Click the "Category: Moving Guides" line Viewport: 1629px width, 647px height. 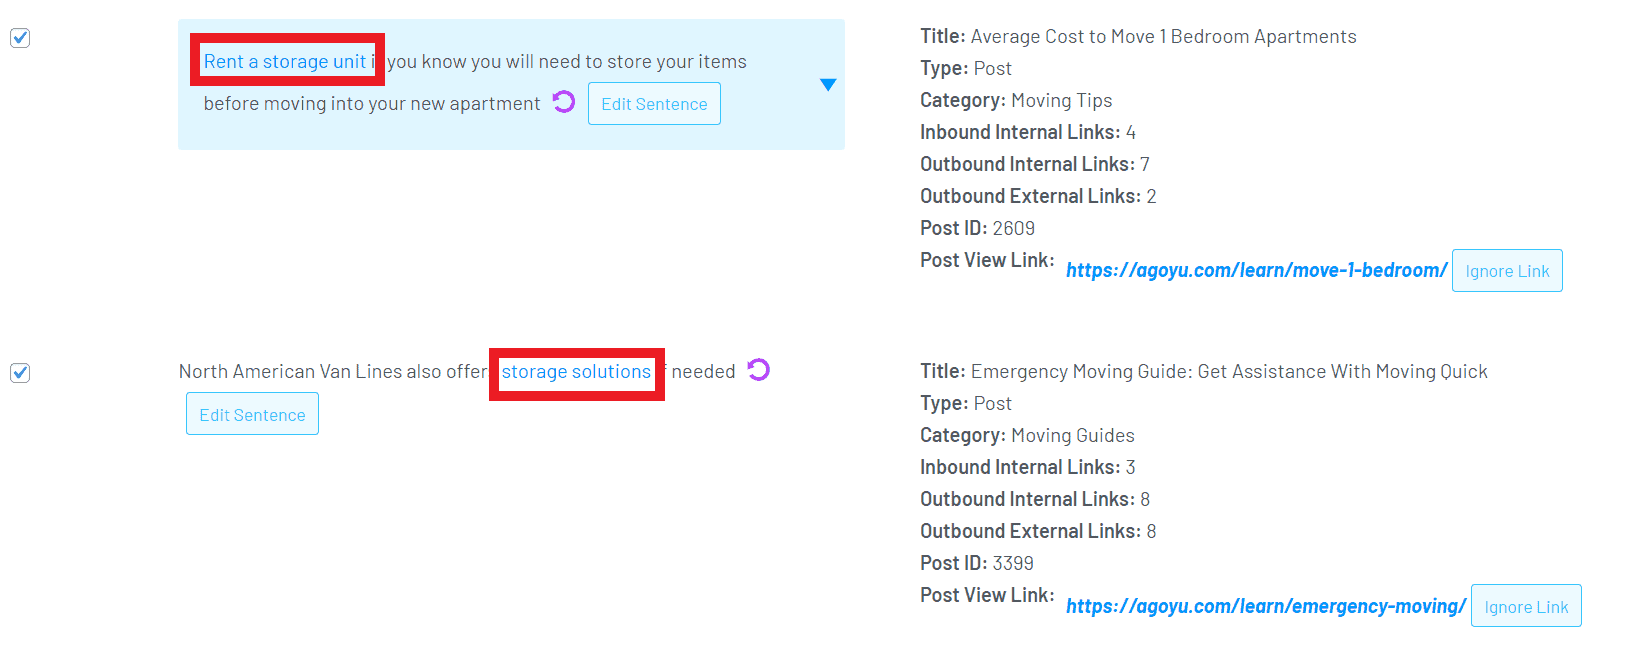(x=1026, y=435)
